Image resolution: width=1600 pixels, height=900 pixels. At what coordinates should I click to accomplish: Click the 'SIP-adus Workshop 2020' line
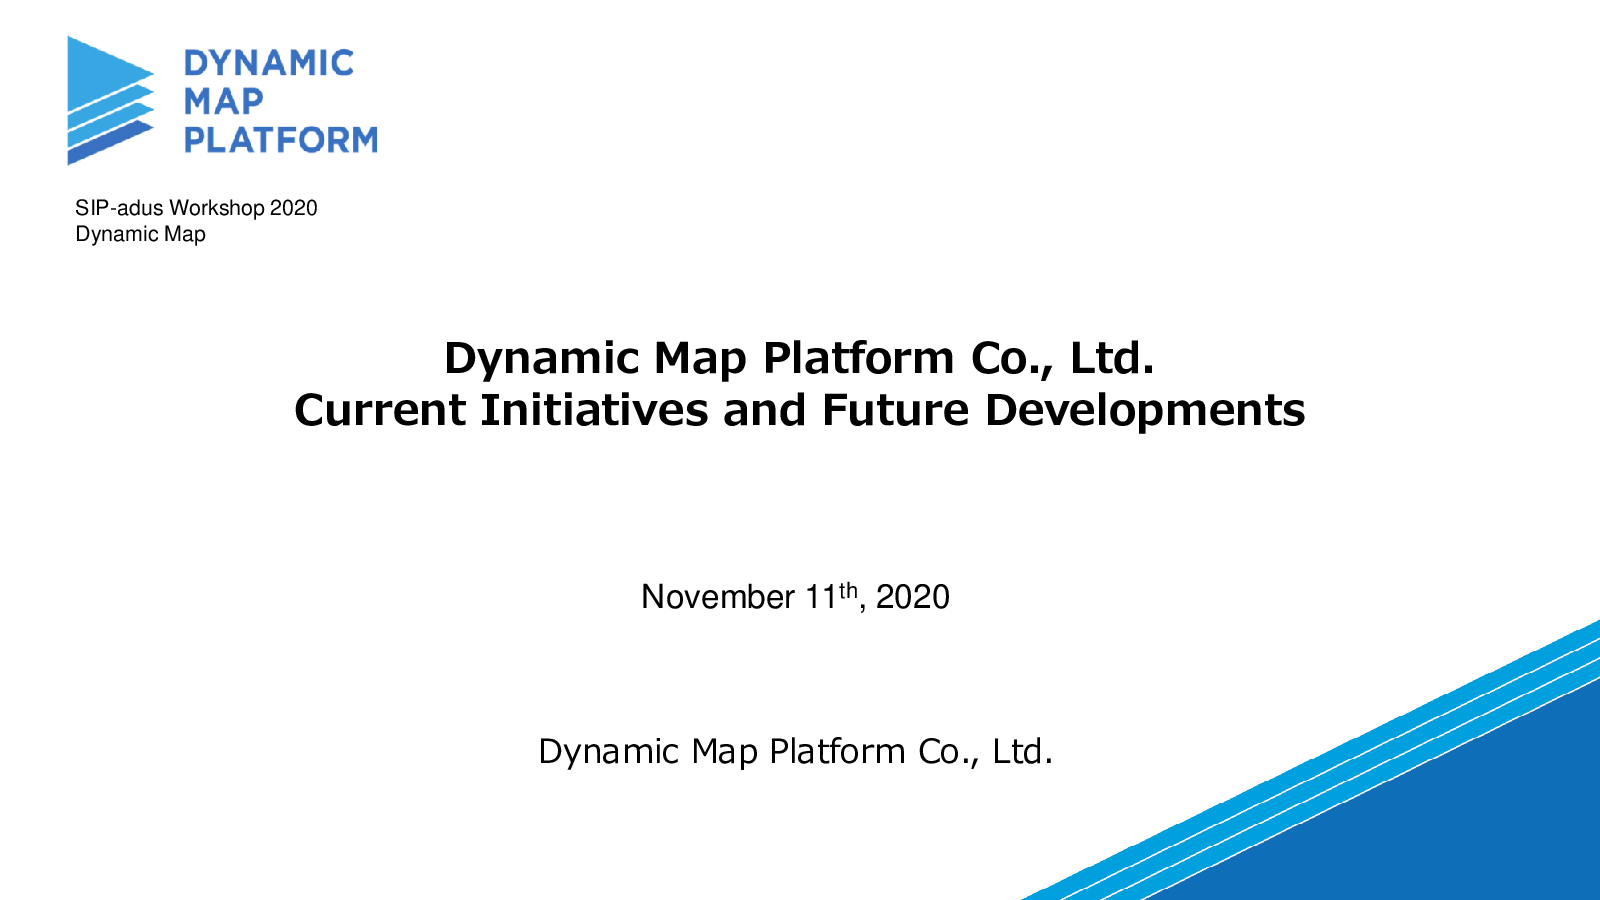[x=196, y=208]
